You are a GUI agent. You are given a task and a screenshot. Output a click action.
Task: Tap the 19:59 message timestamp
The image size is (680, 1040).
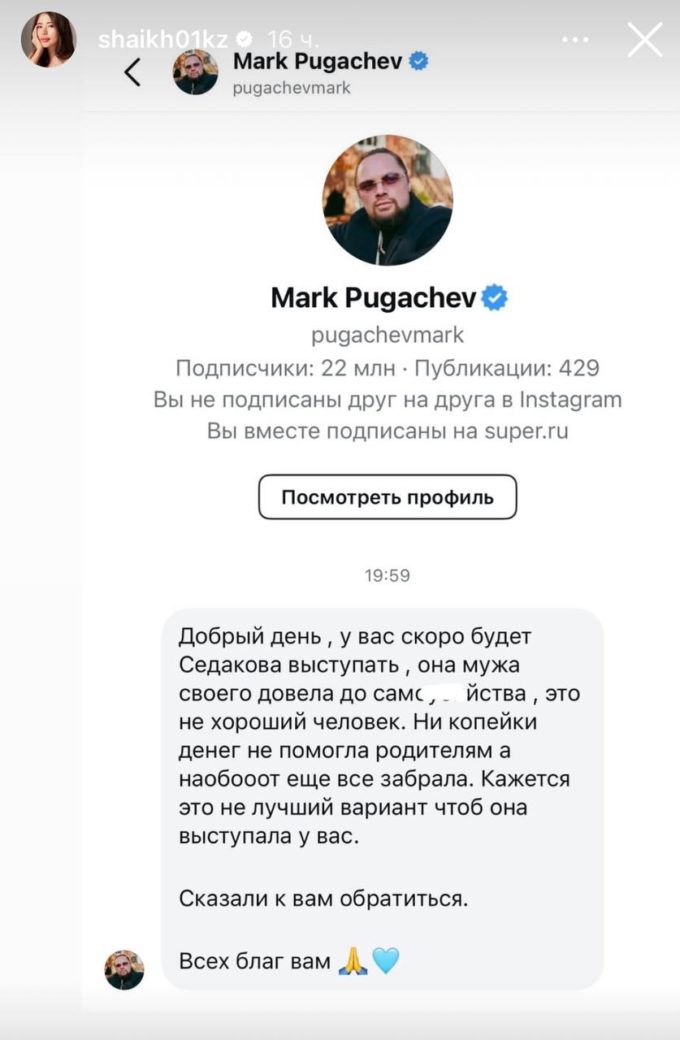(387, 575)
